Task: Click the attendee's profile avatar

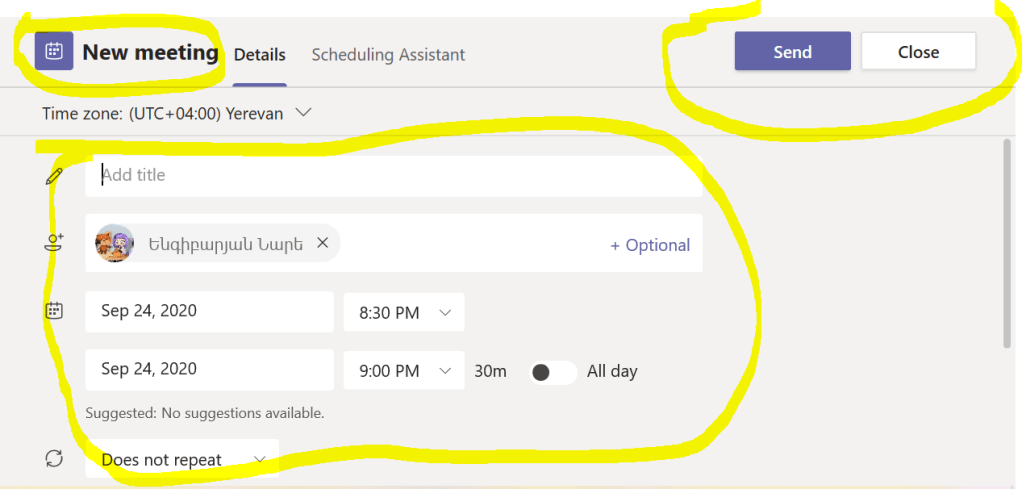Action: click(x=115, y=243)
